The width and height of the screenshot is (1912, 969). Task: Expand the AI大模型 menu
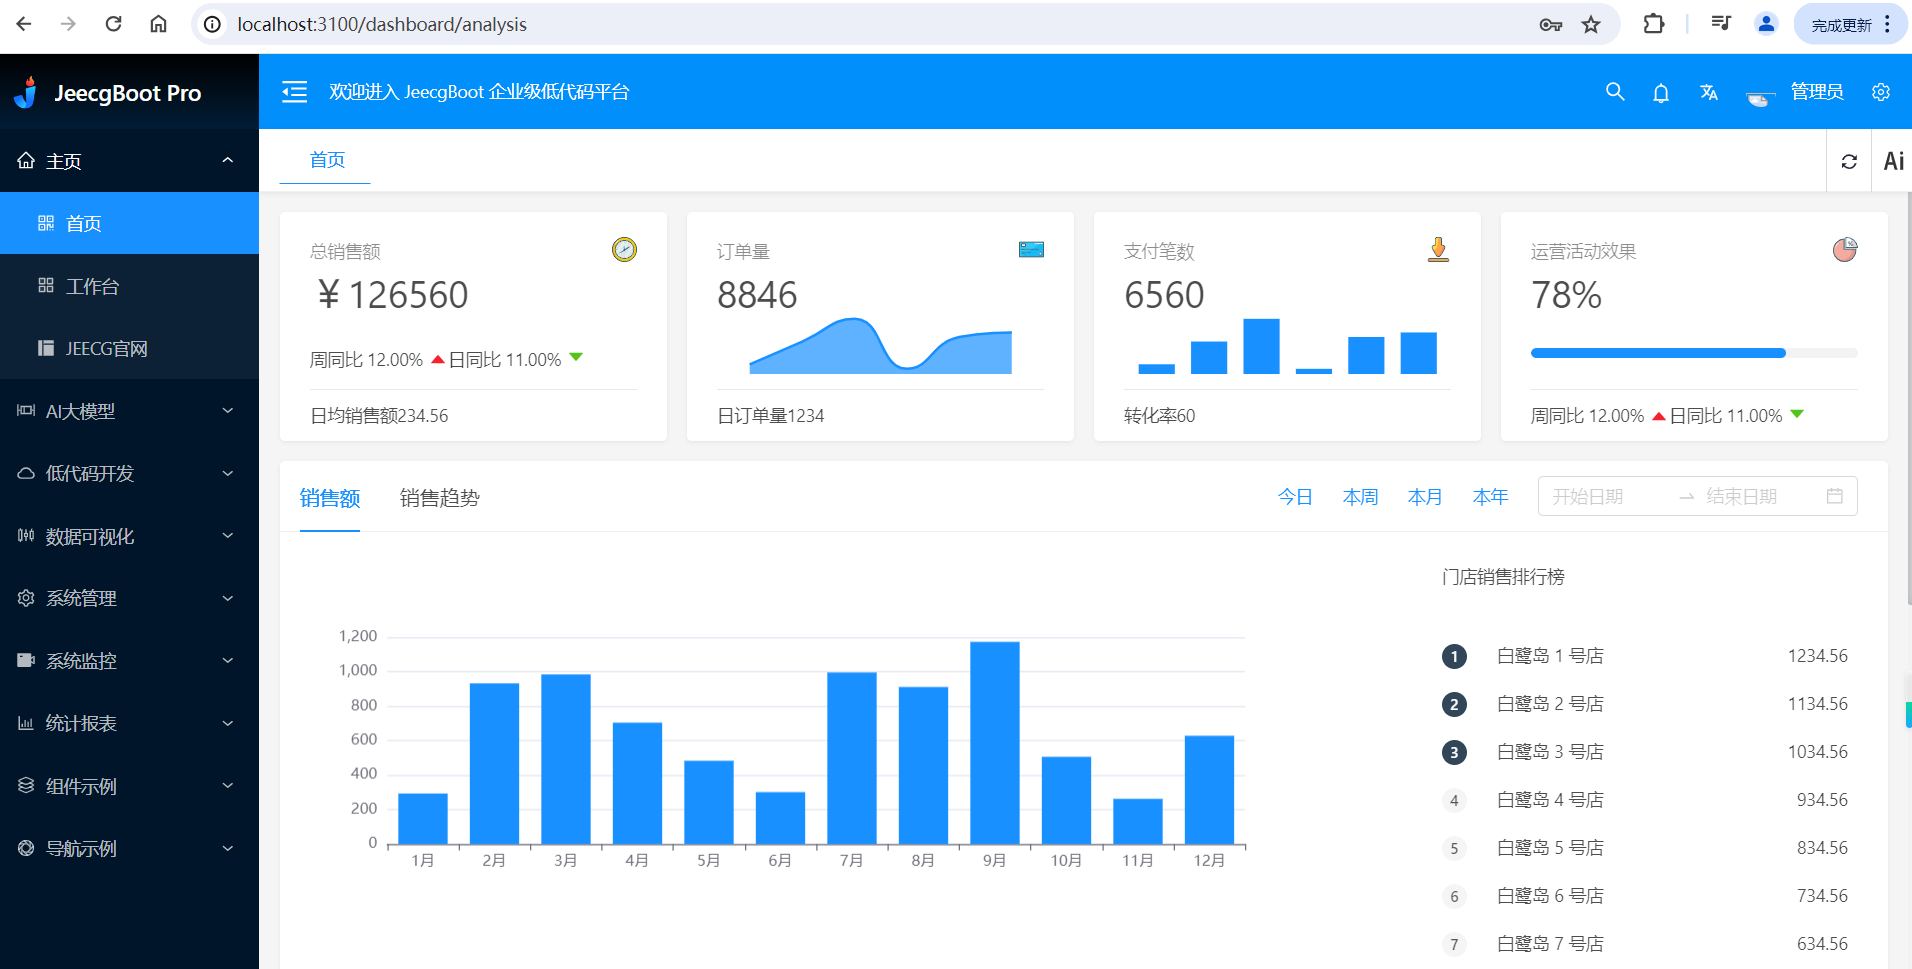129,411
